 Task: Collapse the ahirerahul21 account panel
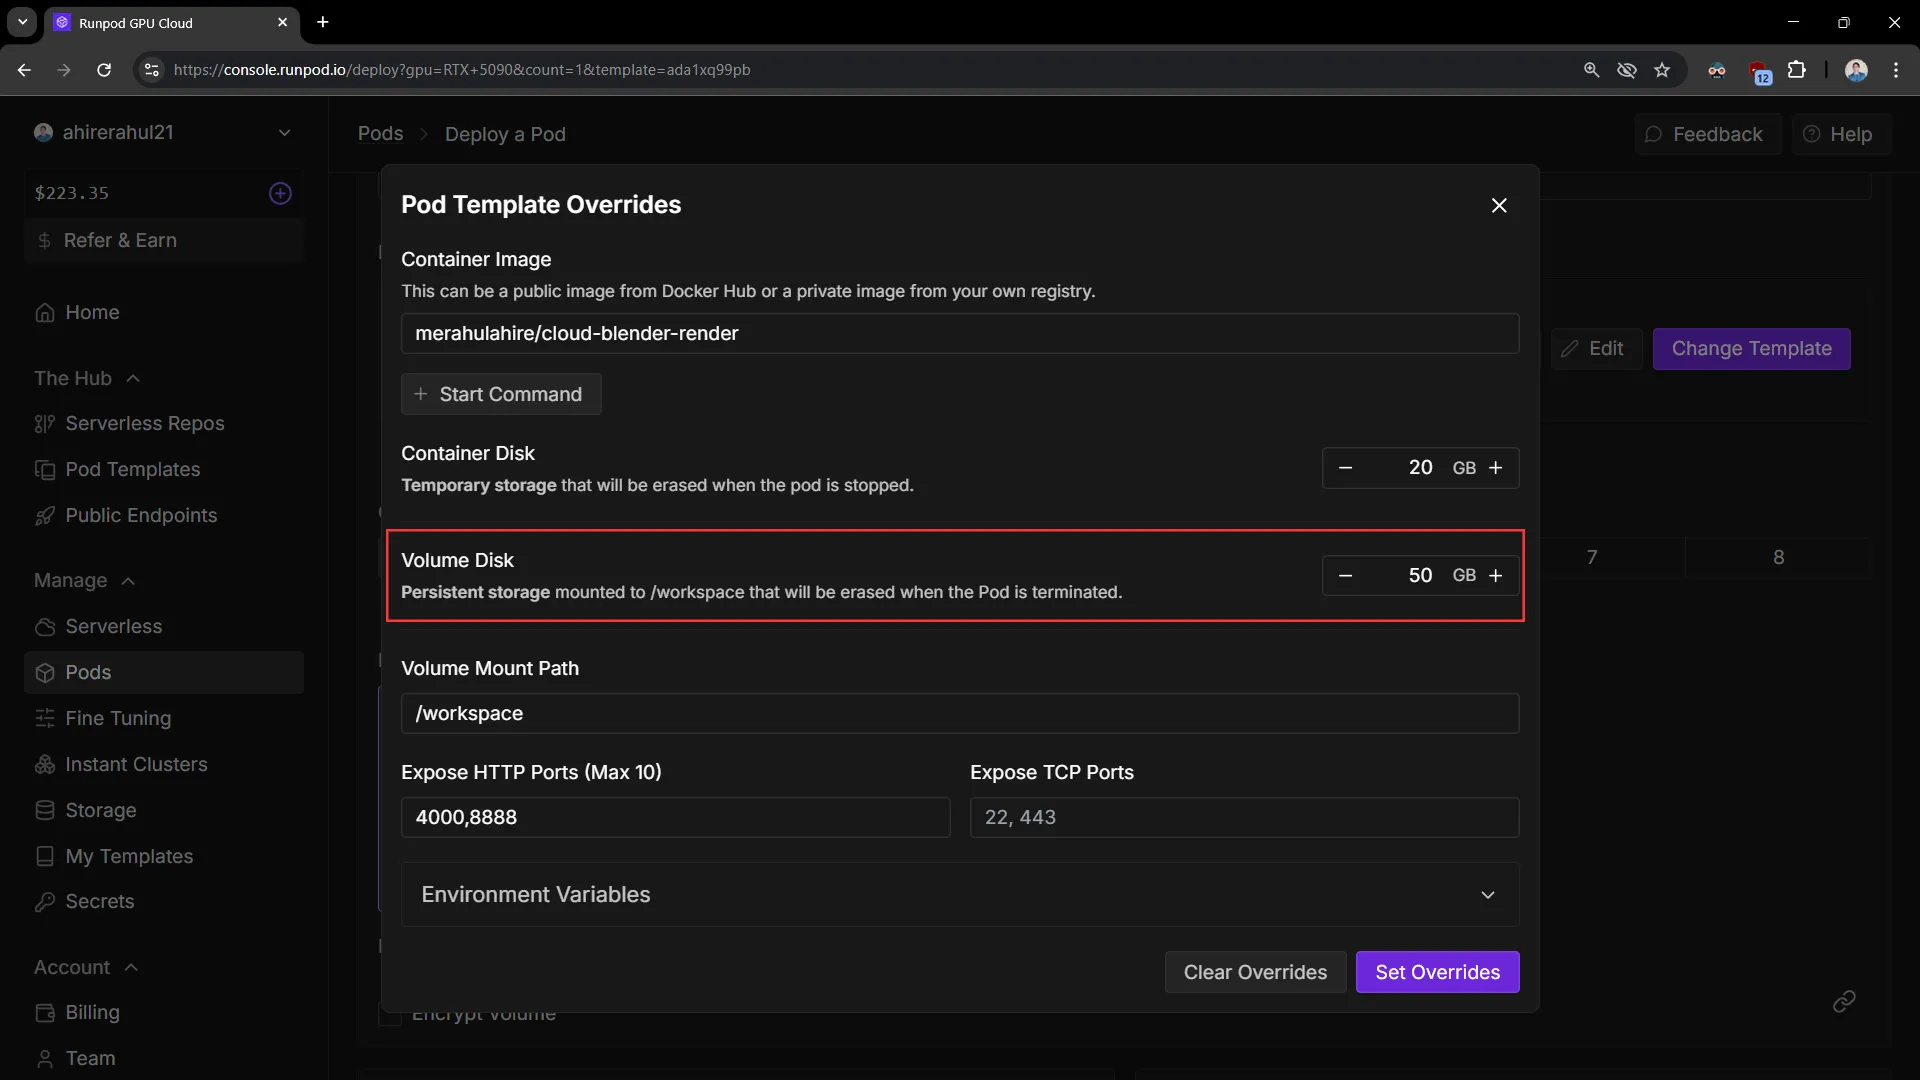coord(285,132)
